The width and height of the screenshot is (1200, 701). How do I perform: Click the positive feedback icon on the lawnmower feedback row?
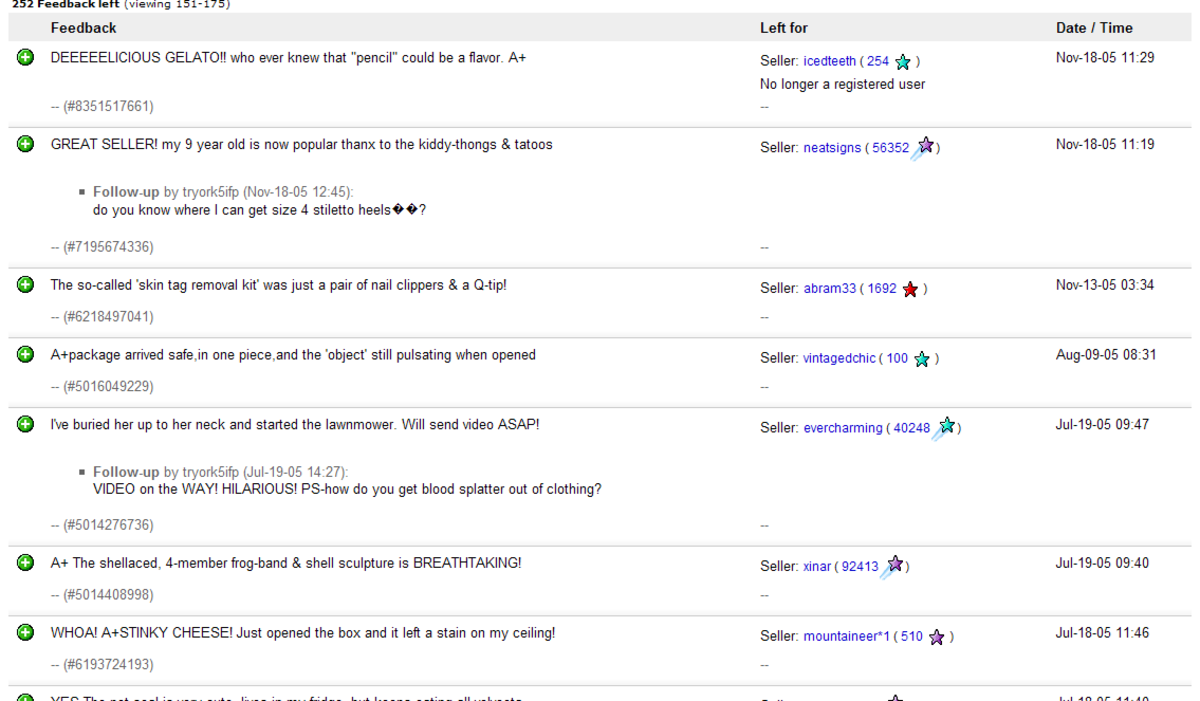[23, 424]
